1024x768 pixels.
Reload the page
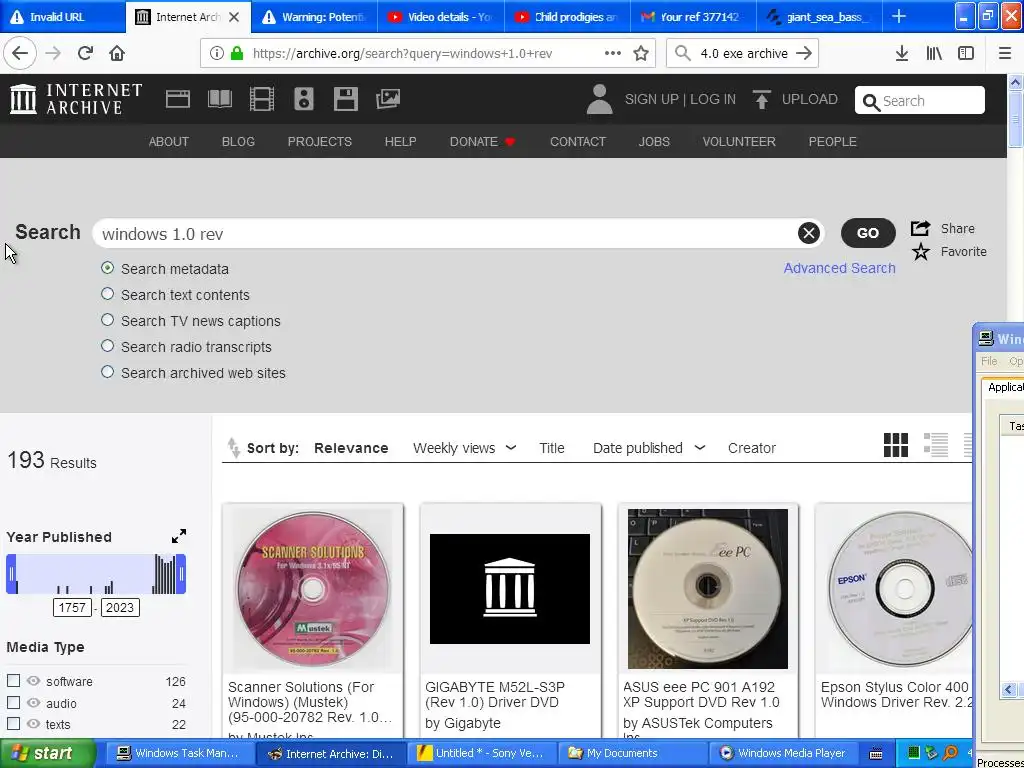pyautogui.click(x=85, y=54)
